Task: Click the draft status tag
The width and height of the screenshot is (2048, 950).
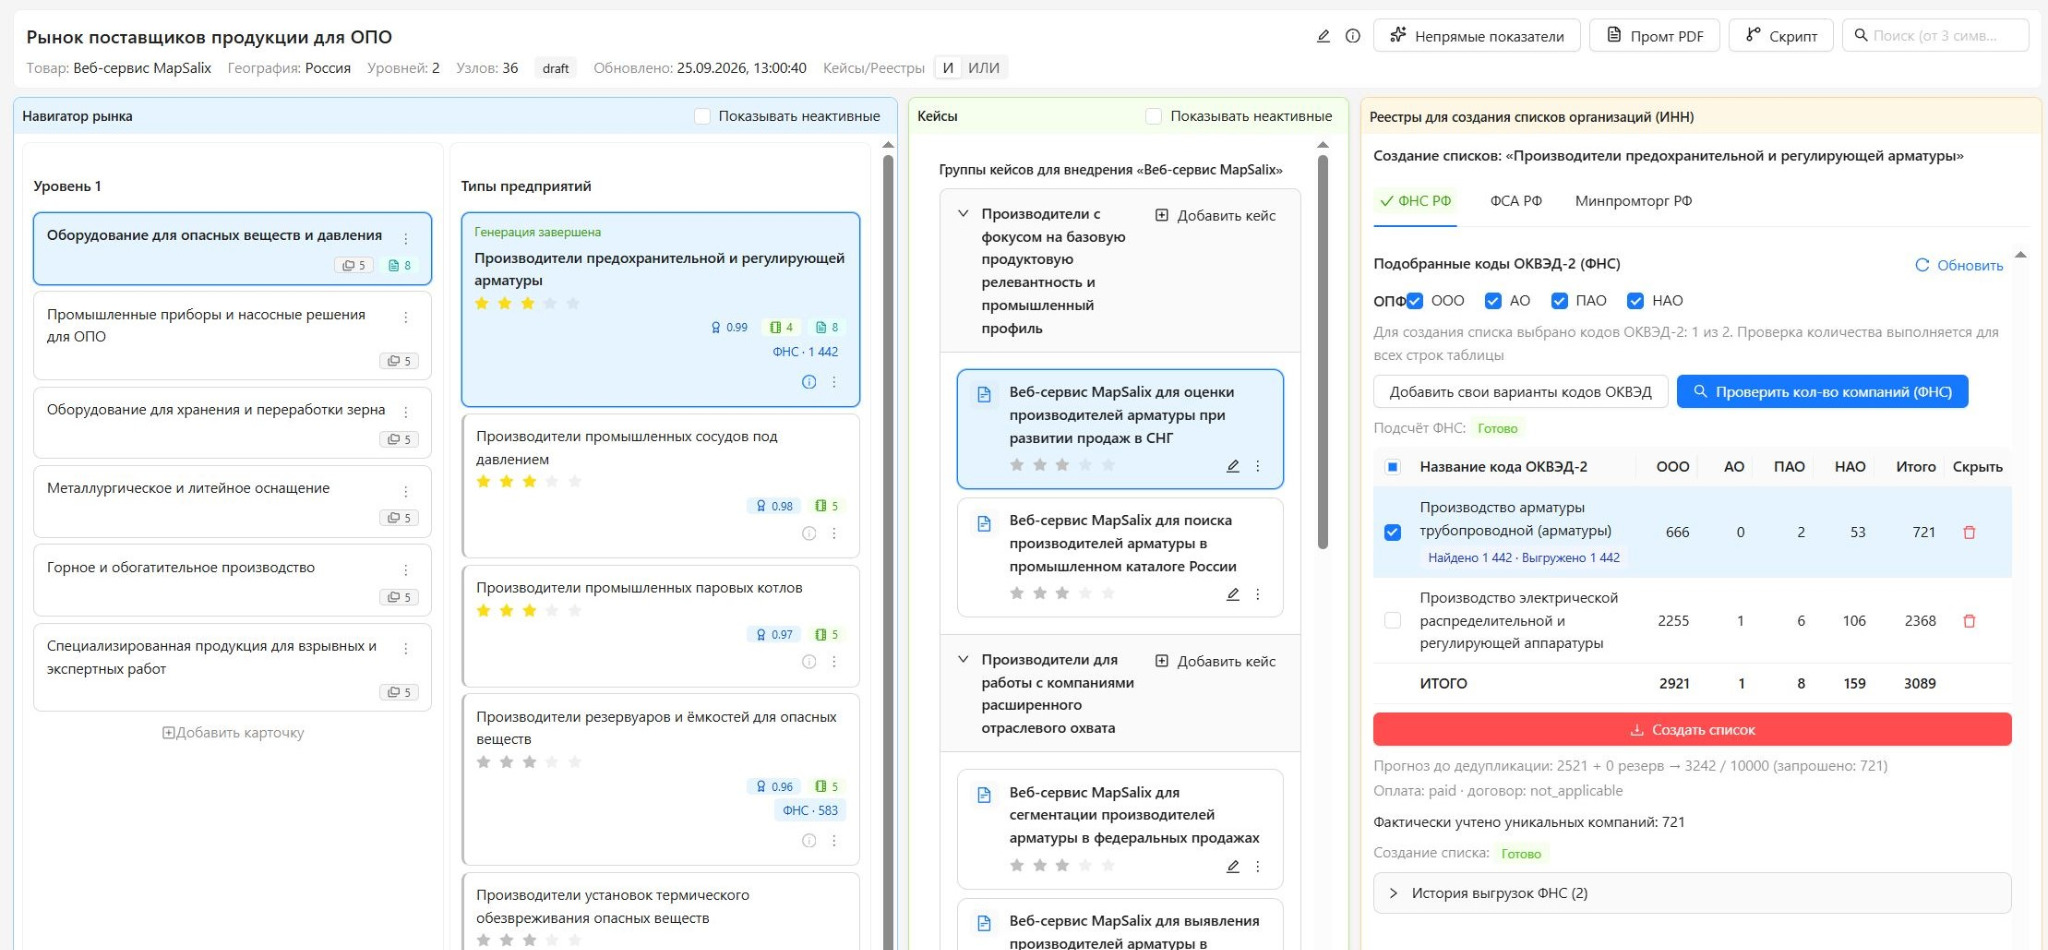Action: click(556, 68)
